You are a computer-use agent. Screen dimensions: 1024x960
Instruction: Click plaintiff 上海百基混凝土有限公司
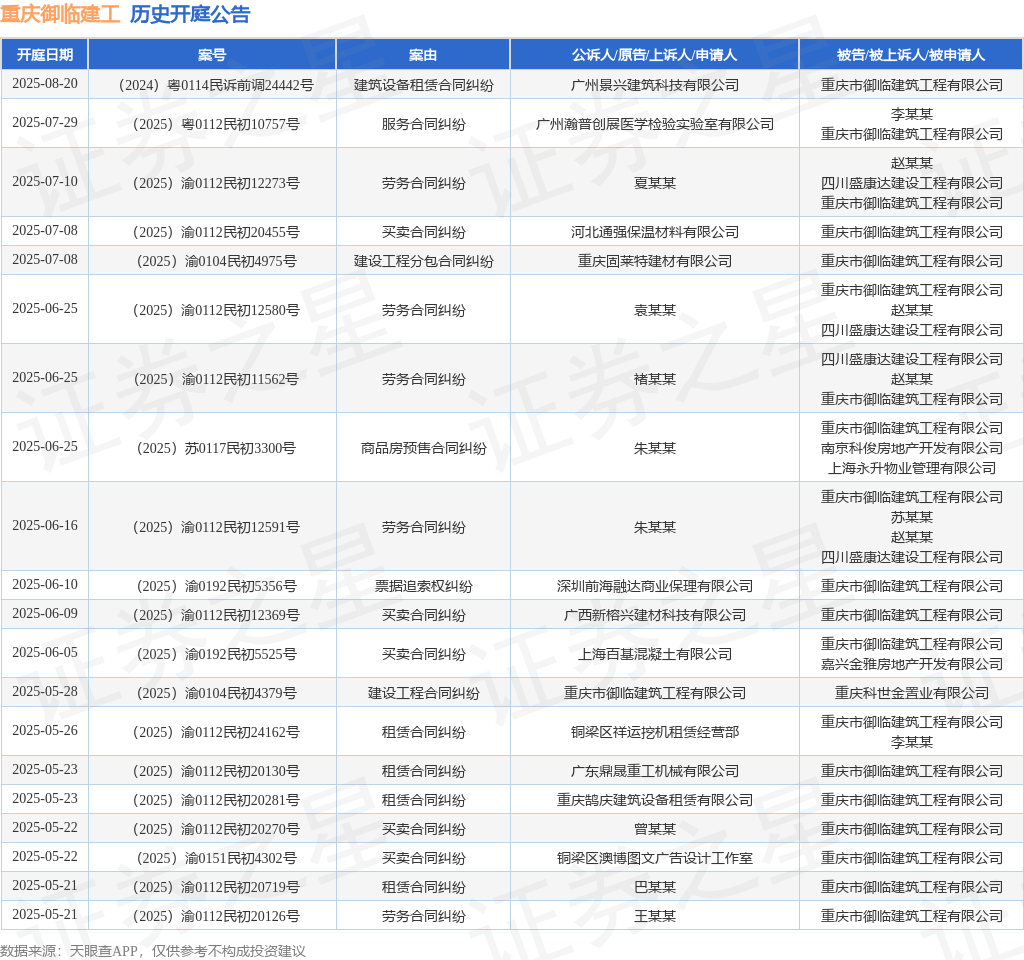point(654,654)
